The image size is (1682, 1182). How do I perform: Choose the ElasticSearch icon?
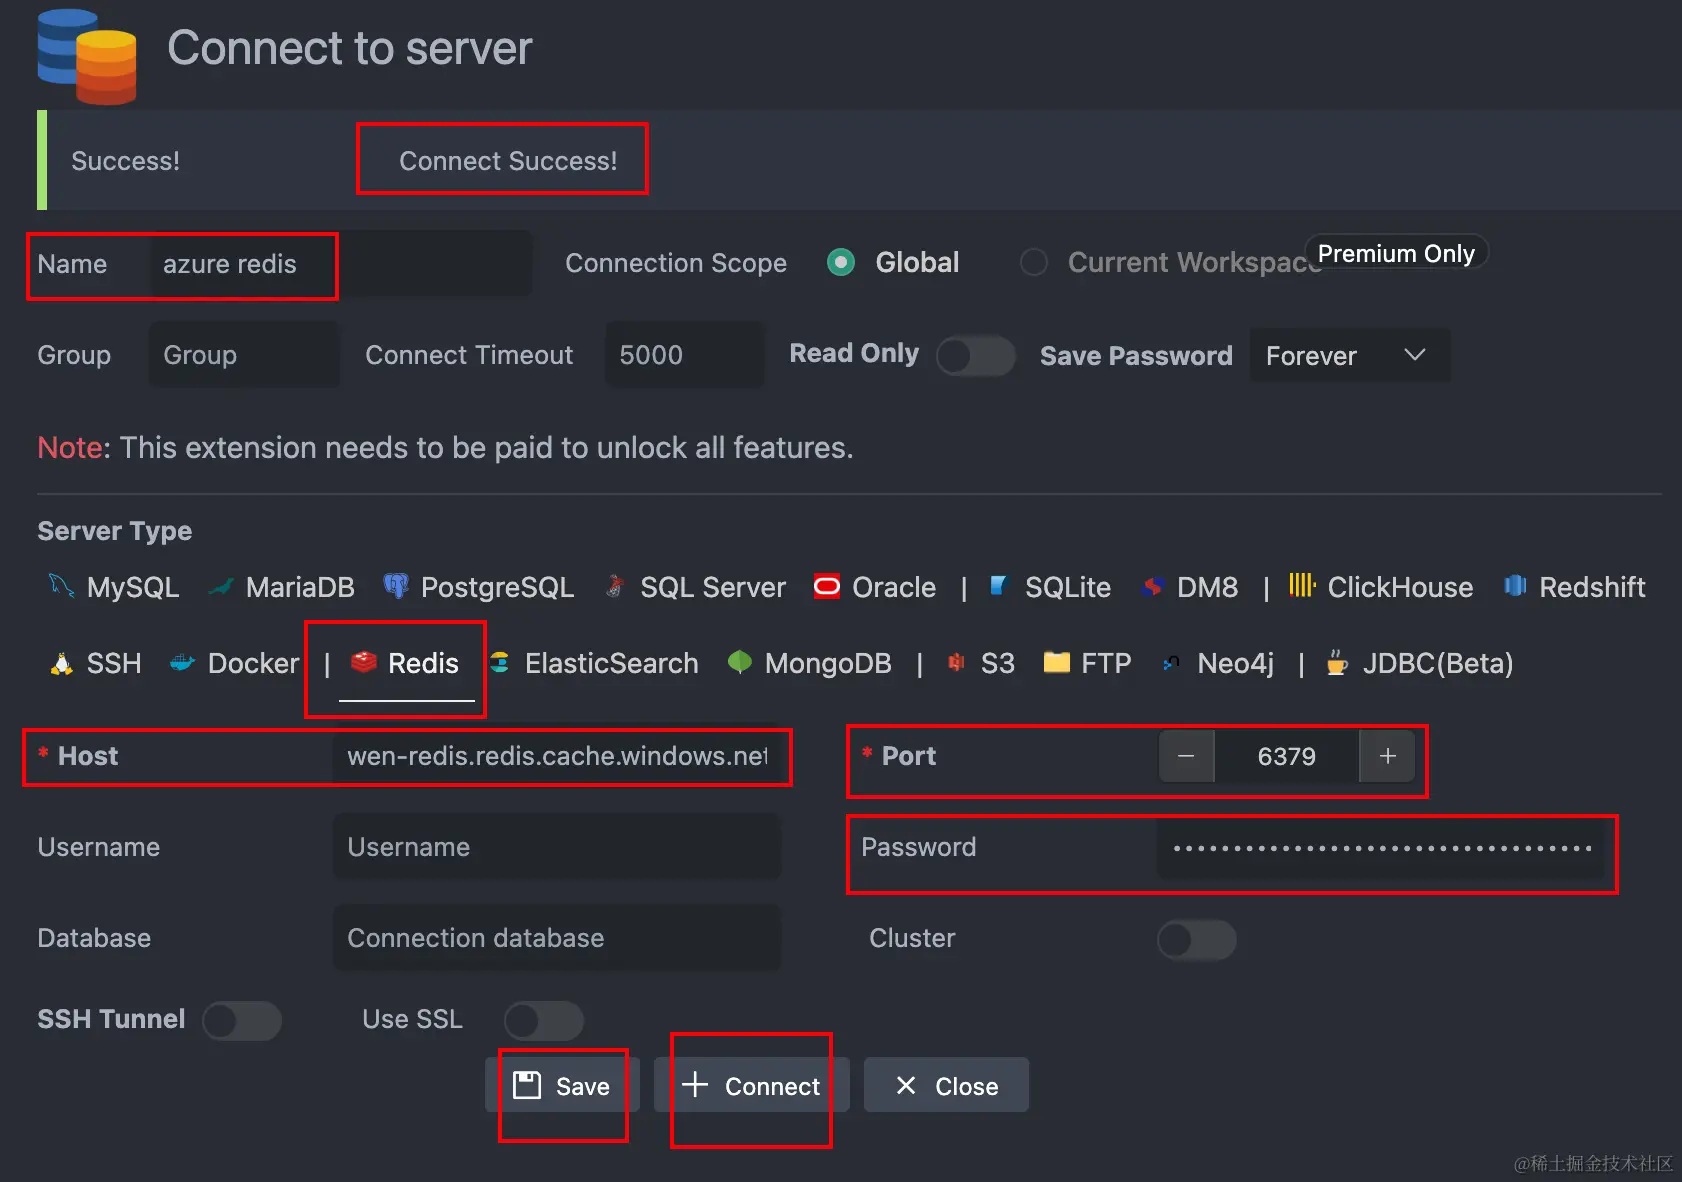500,662
